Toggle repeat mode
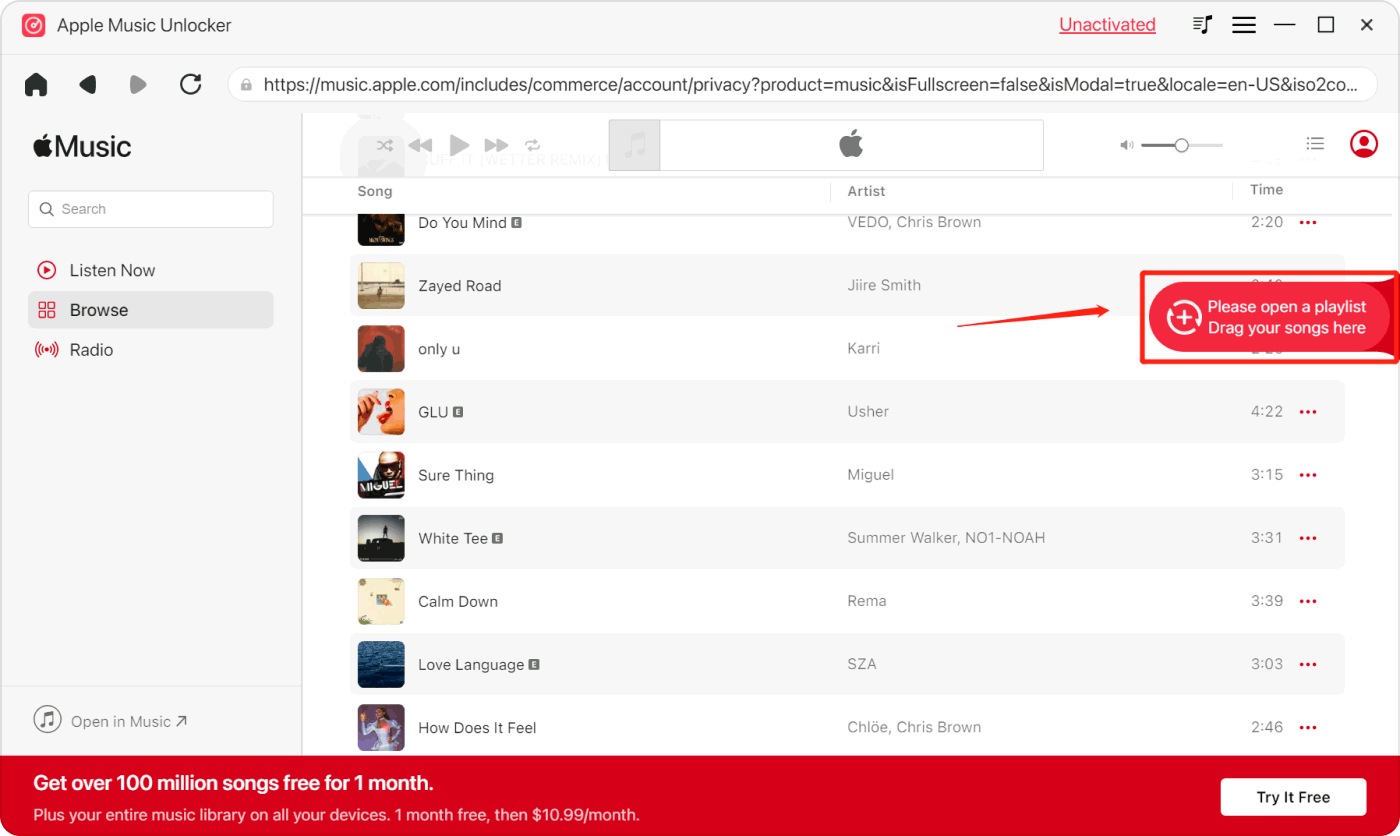 click(533, 145)
